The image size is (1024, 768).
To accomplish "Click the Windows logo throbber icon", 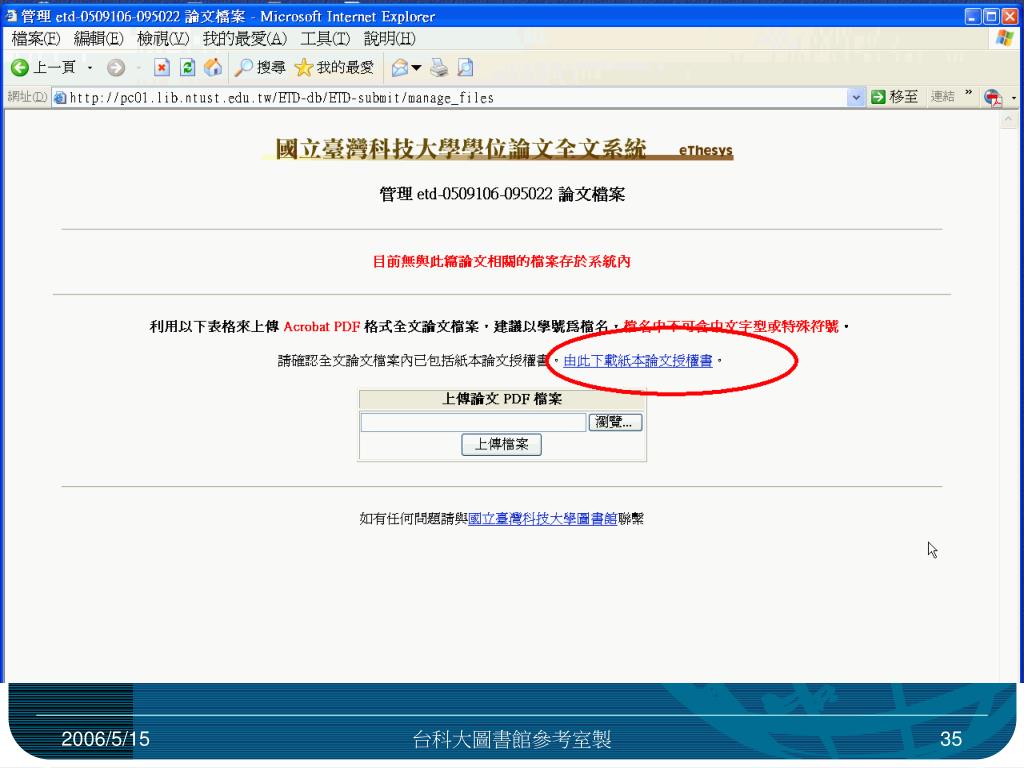I will click(1004, 39).
